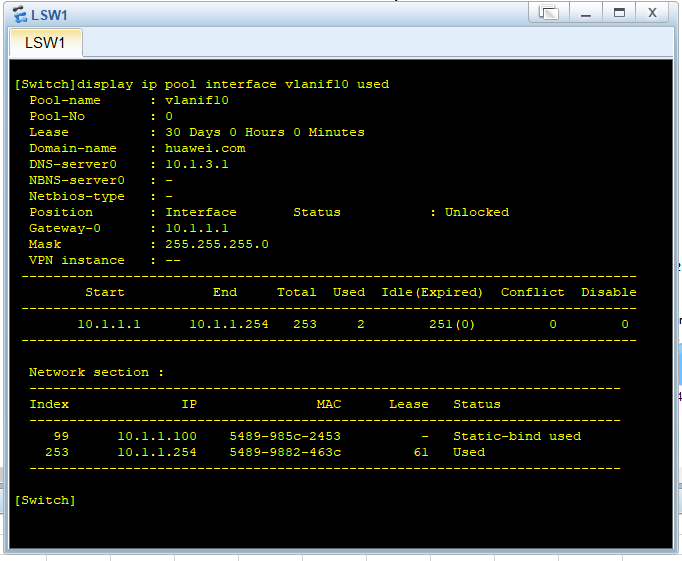Image resolution: width=682 pixels, height=561 pixels.
Task: Close the LSW1 window
Action: [652, 13]
